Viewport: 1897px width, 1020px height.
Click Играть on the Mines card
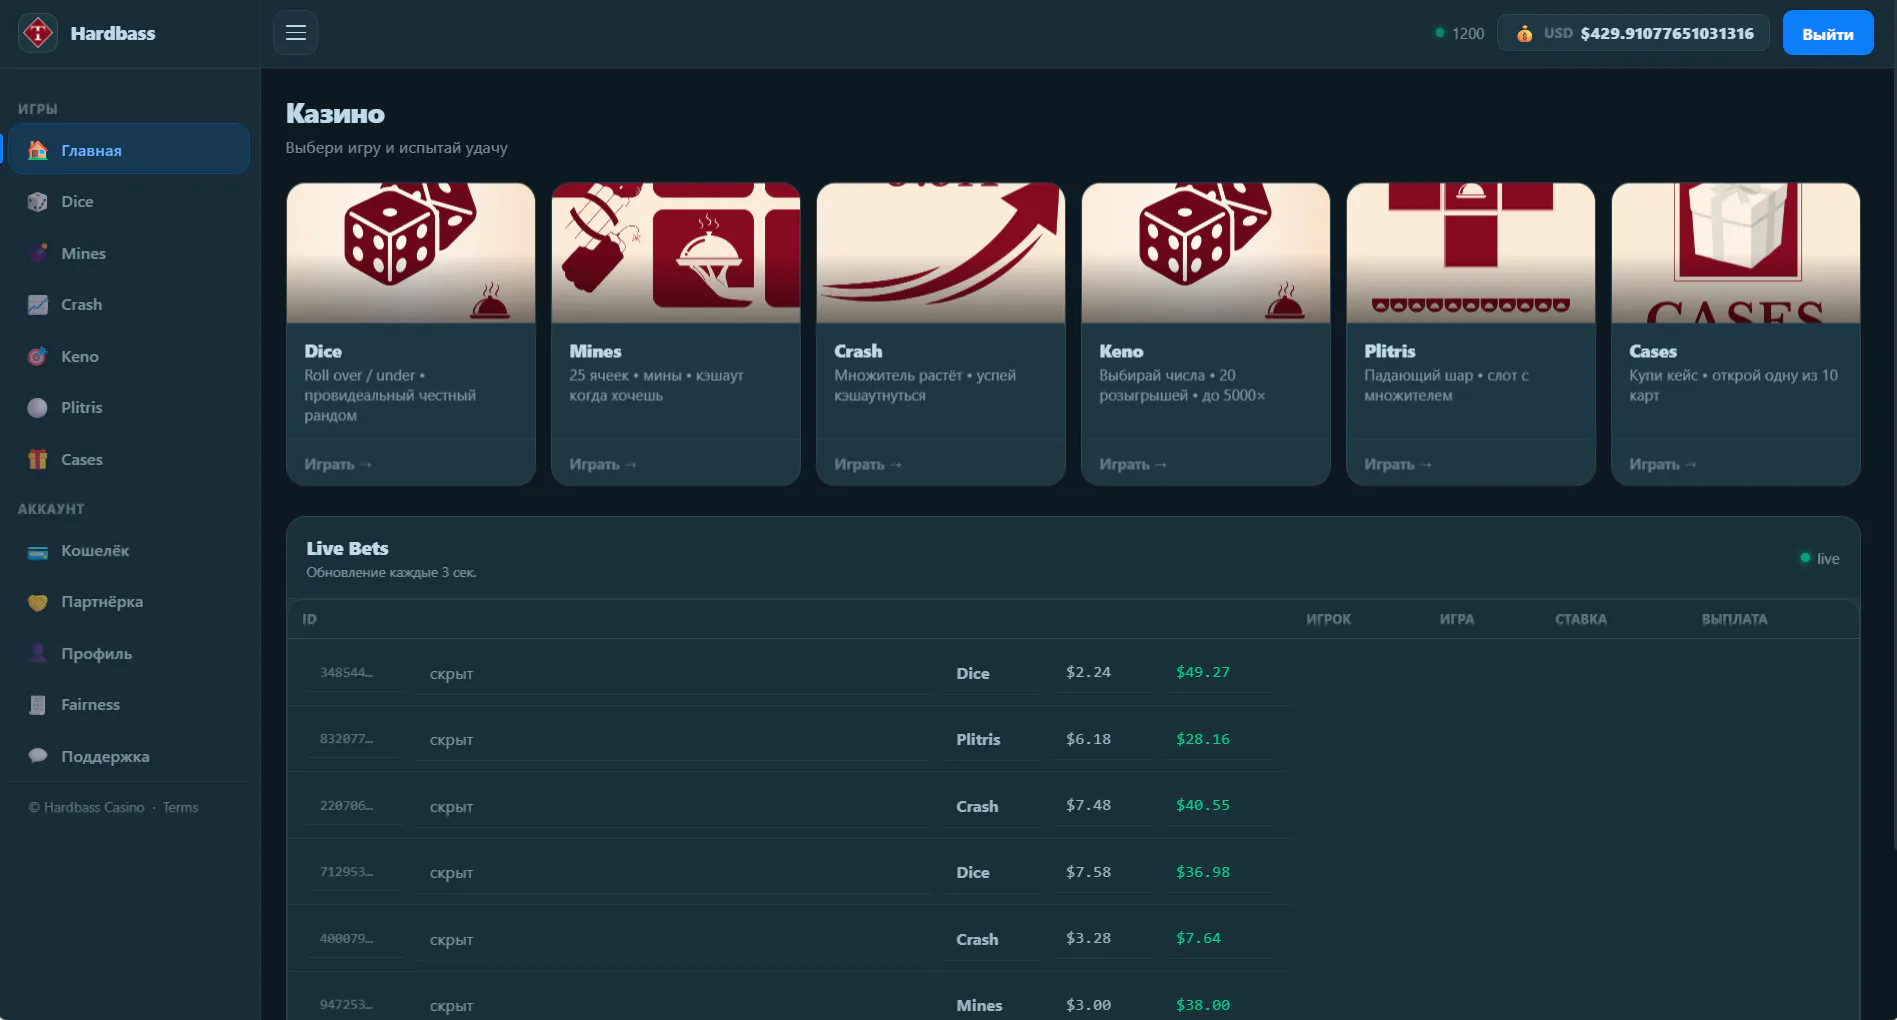(x=603, y=464)
